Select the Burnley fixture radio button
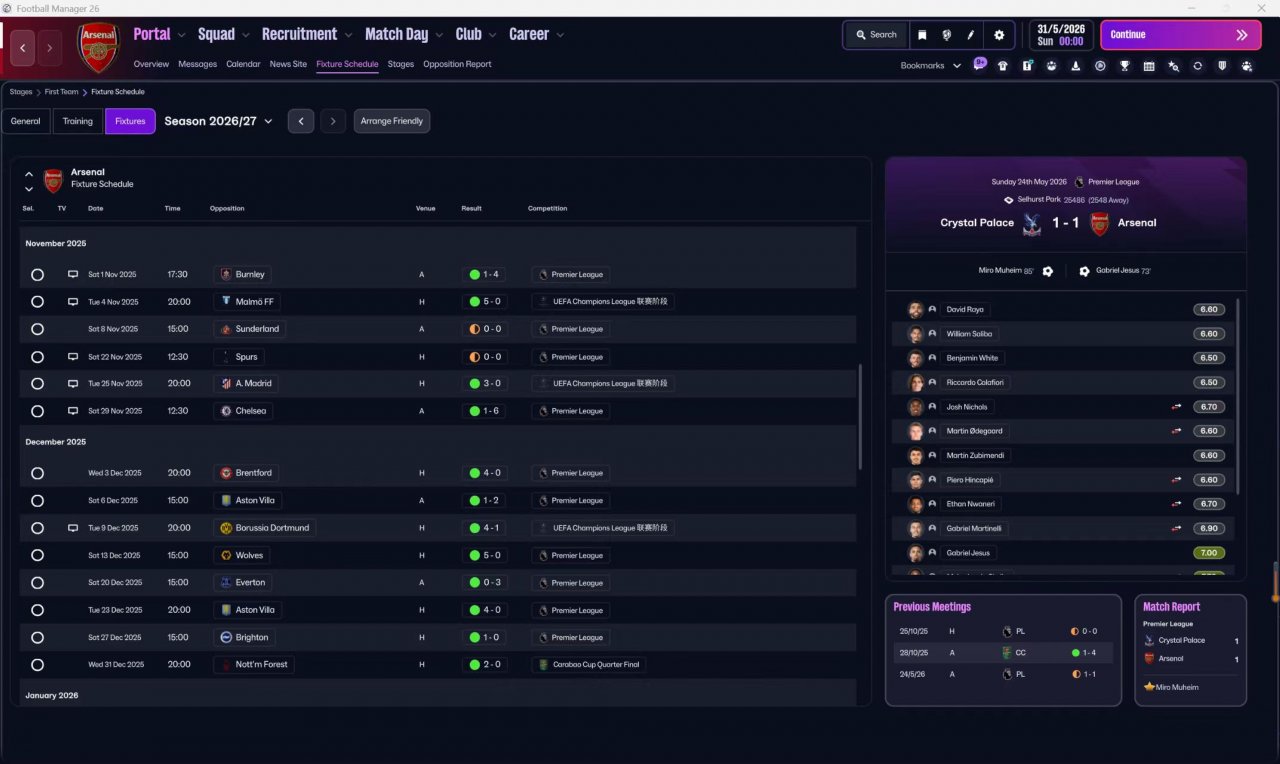 pos(37,275)
